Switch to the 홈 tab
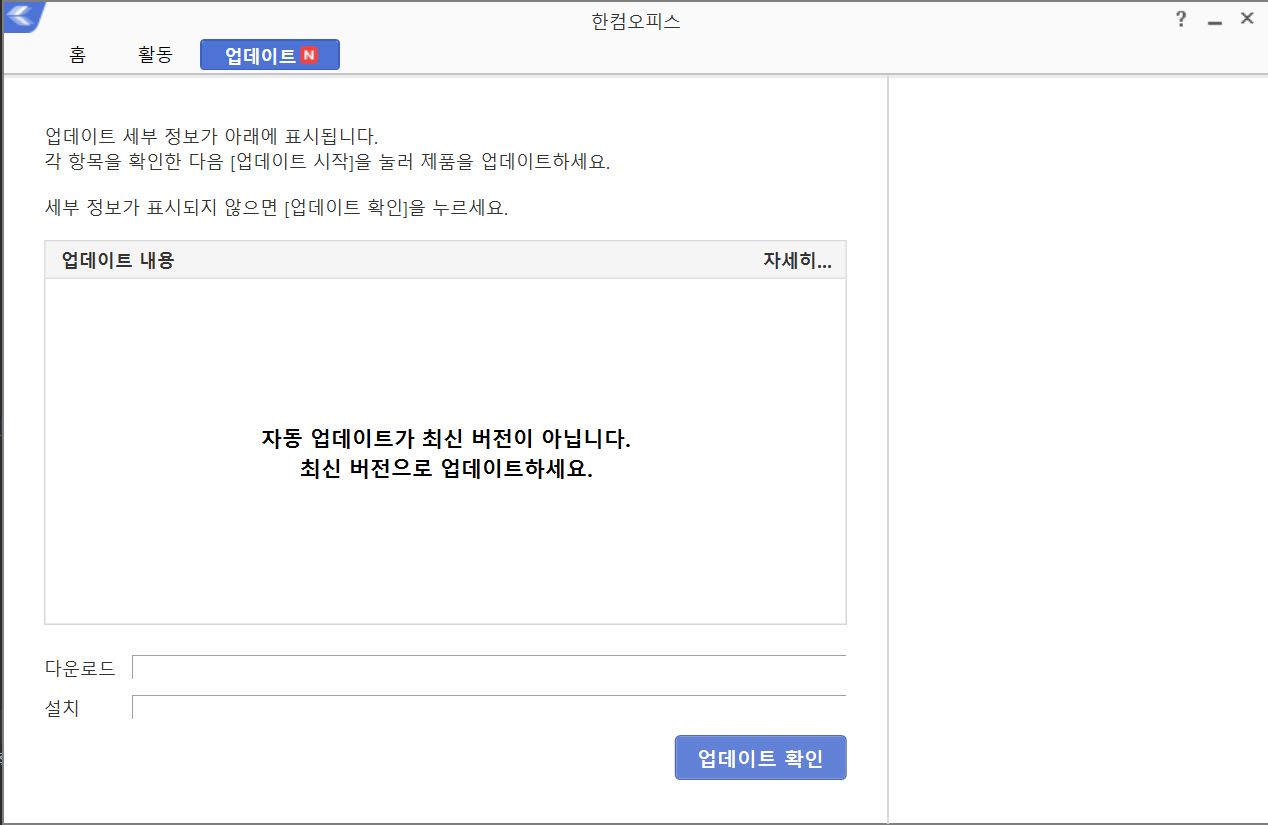The width and height of the screenshot is (1268, 825). point(77,55)
